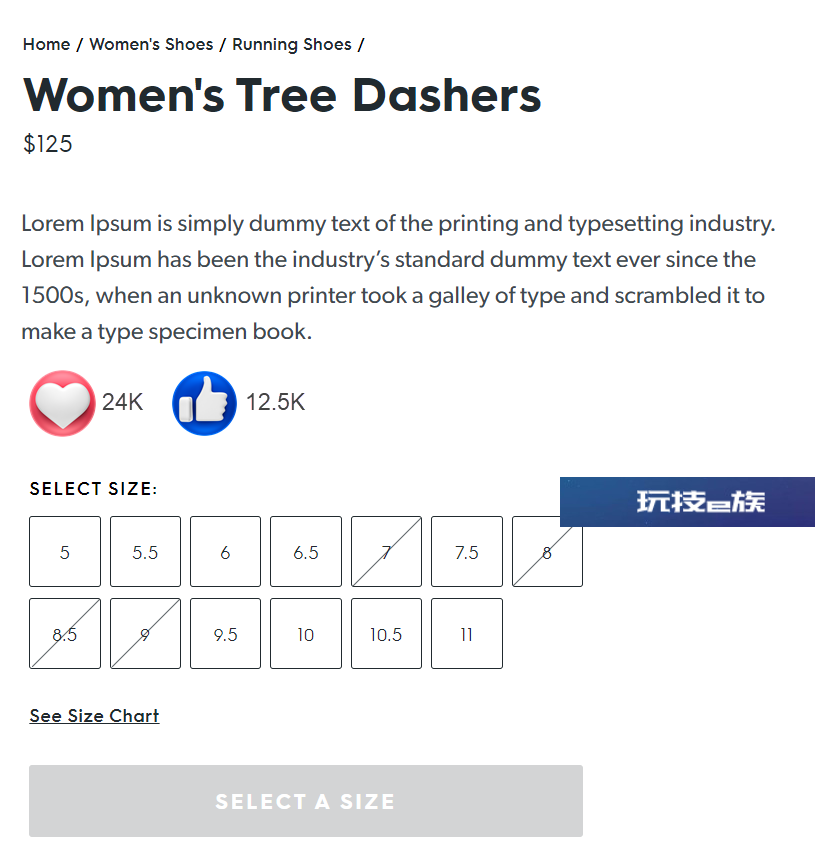Select the crossed-out size 7
The width and height of the screenshot is (816, 852).
click(386, 552)
